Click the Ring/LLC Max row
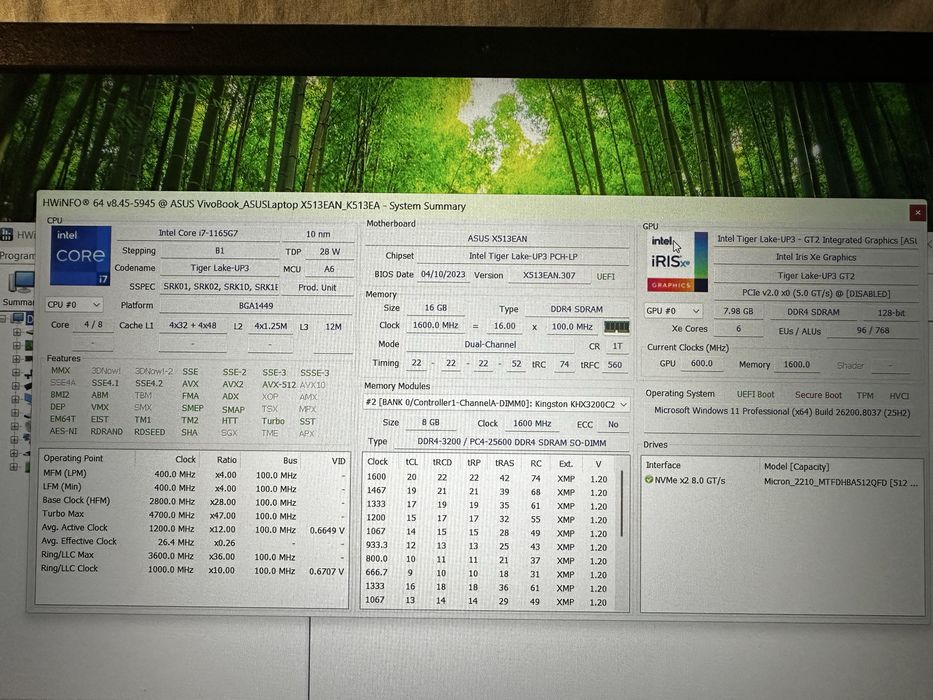This screenshot has height=700, width=933. coord(192,555)
